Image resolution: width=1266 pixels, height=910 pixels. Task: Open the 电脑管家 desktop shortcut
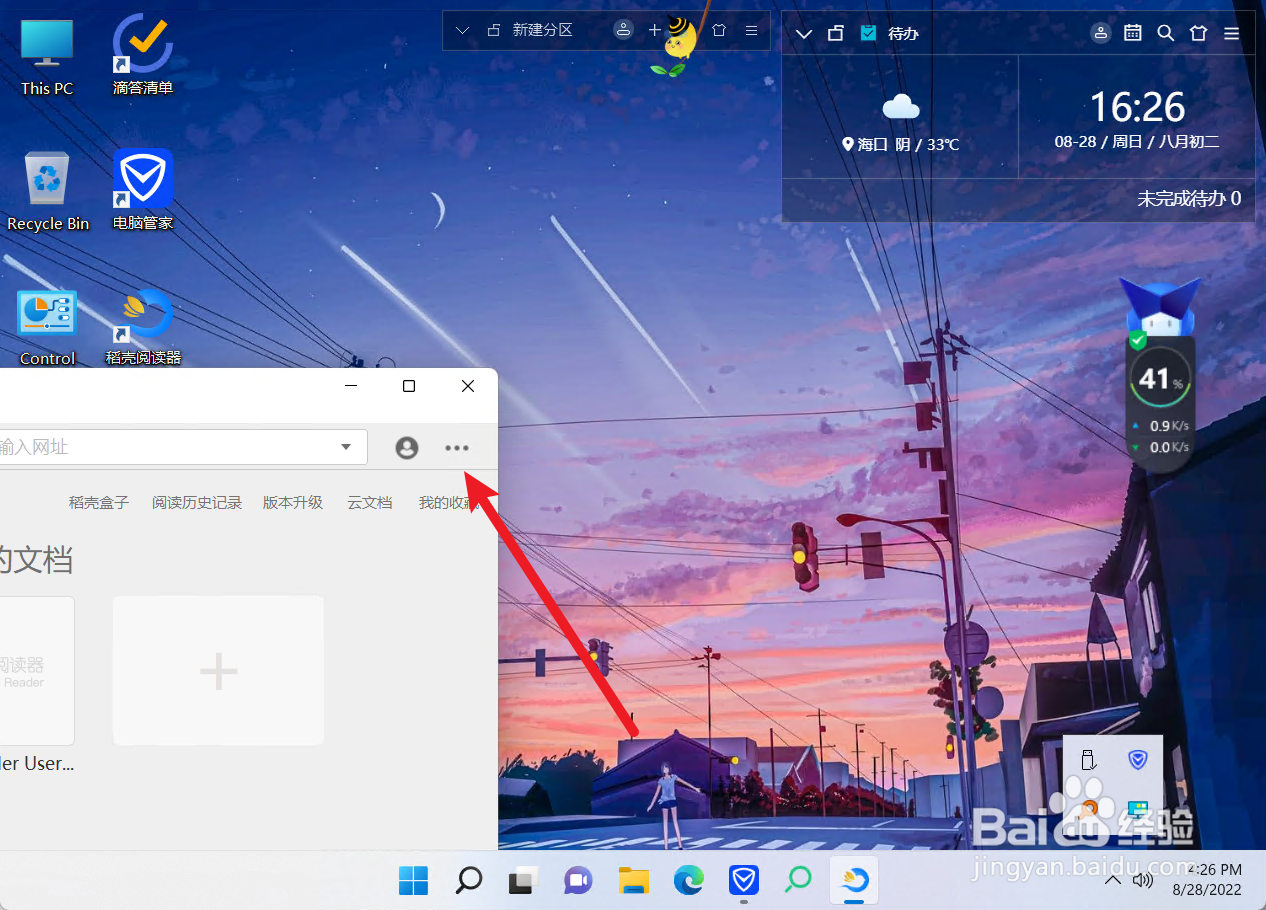[143, 190]
